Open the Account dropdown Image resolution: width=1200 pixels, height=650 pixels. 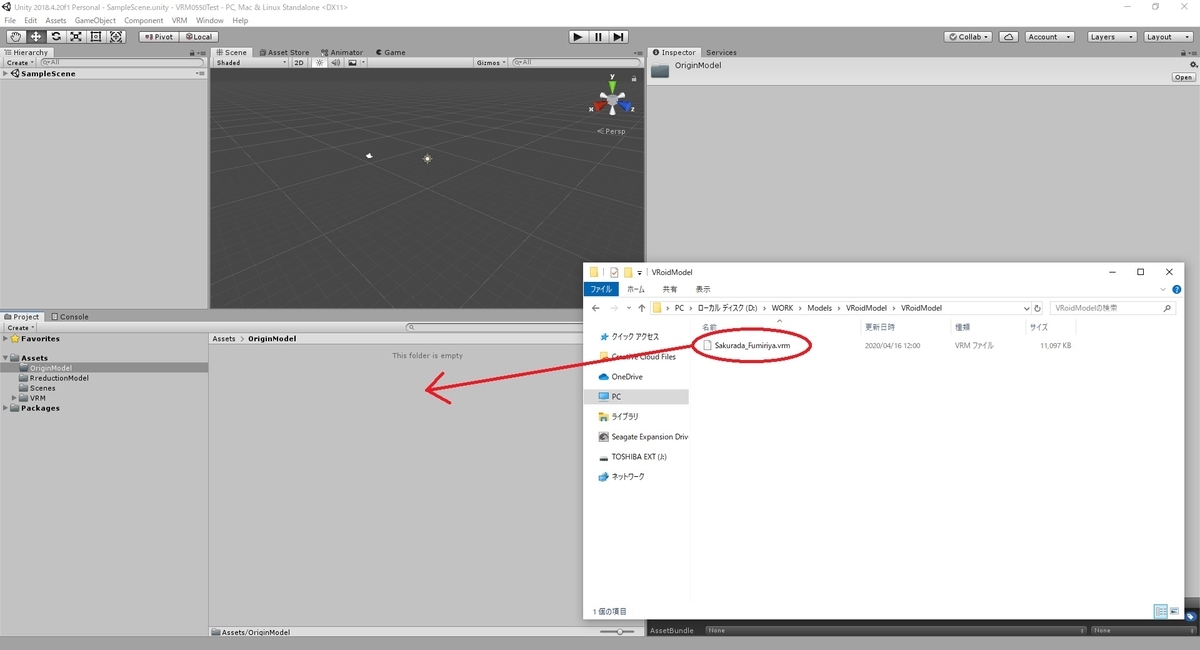pyautogui.click(x=1049, y=37)
